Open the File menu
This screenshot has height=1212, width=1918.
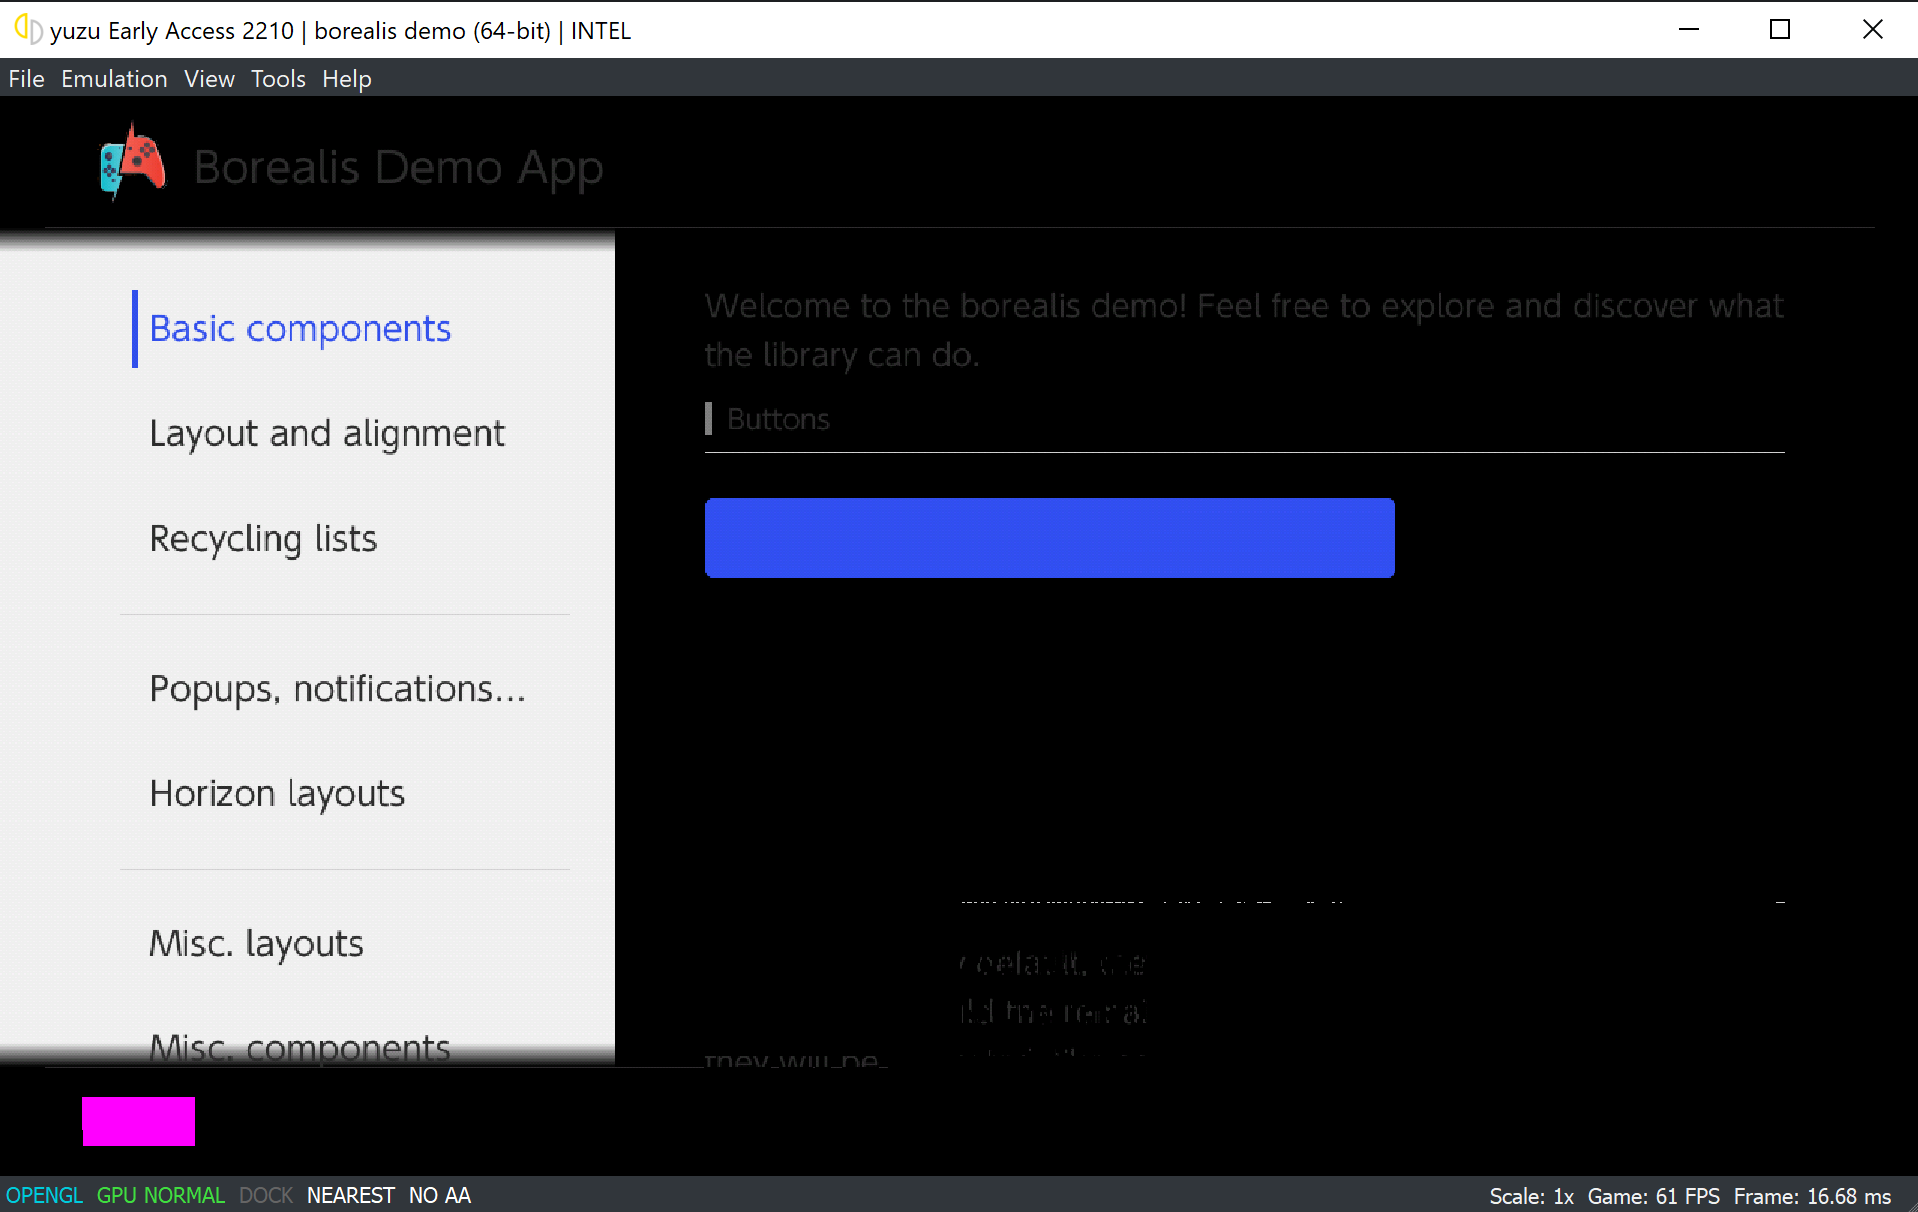pyautogui.click(x=26, y=79)
